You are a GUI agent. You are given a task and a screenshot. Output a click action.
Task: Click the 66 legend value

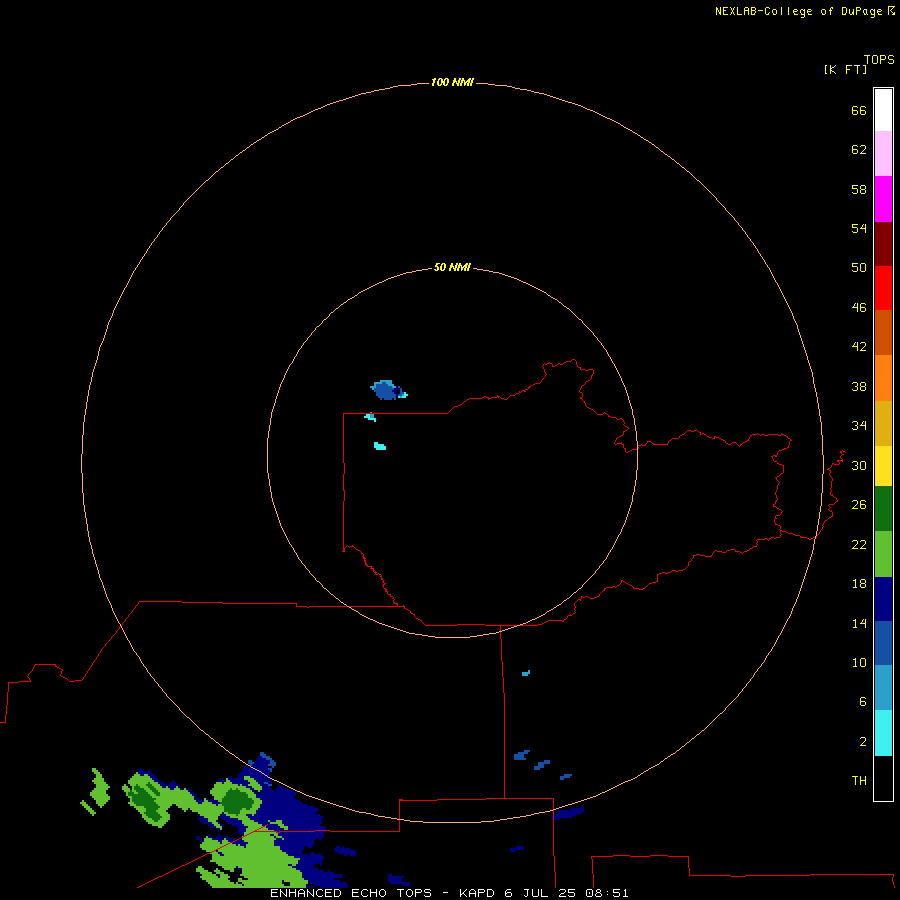[859, 110]
